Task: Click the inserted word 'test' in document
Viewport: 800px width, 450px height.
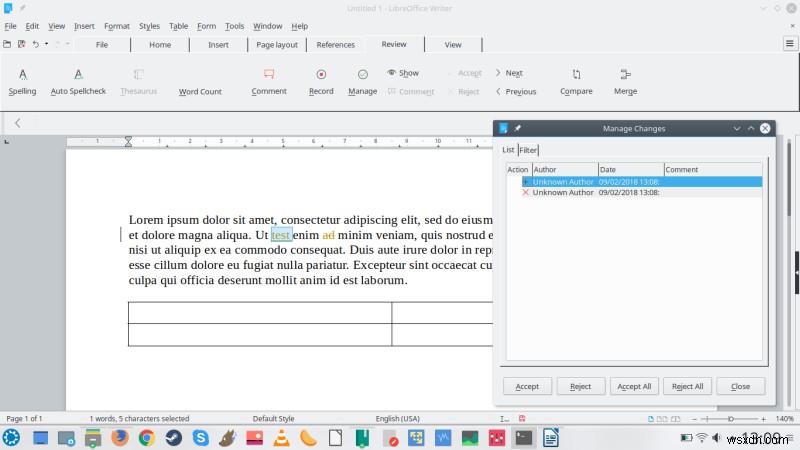Action: (281, 235)
